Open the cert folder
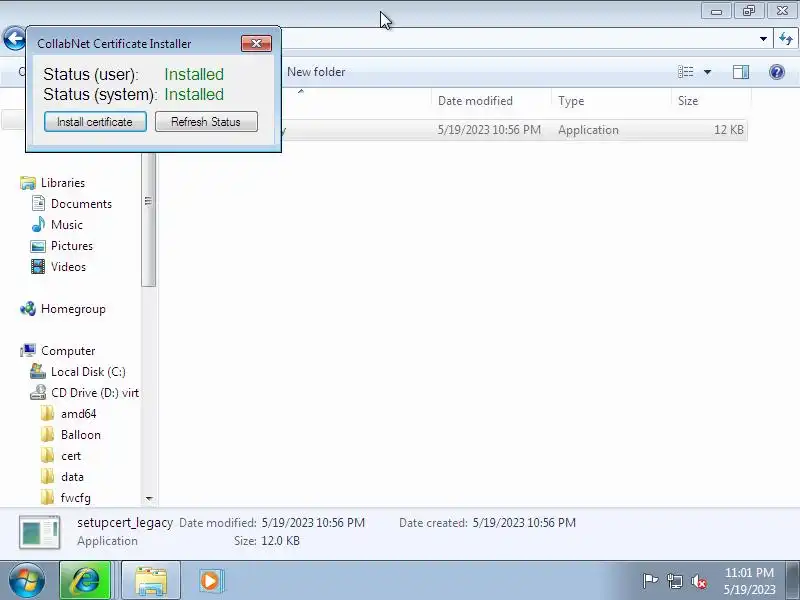 [71, 456]
